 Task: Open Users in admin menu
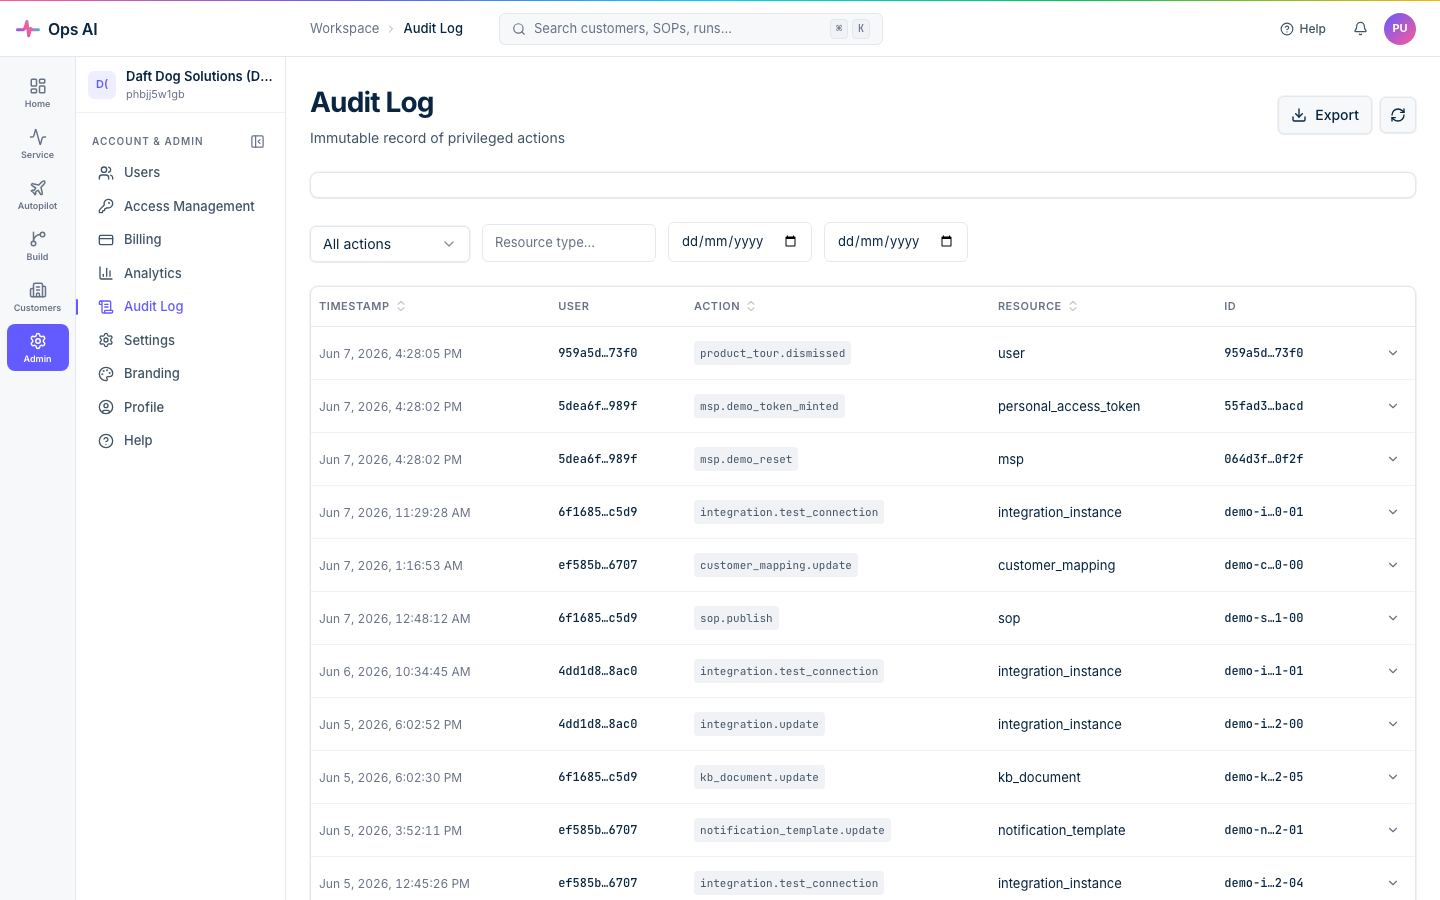click(x=180, y=173)
